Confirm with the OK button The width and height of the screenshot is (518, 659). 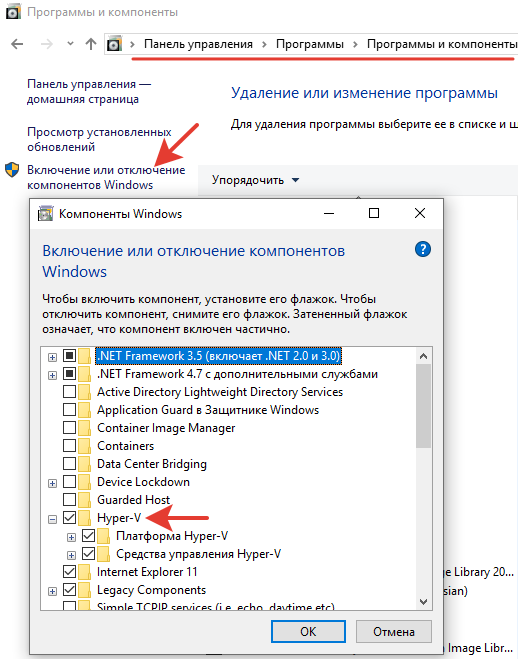pyautogui.click(x=308, y=632)
